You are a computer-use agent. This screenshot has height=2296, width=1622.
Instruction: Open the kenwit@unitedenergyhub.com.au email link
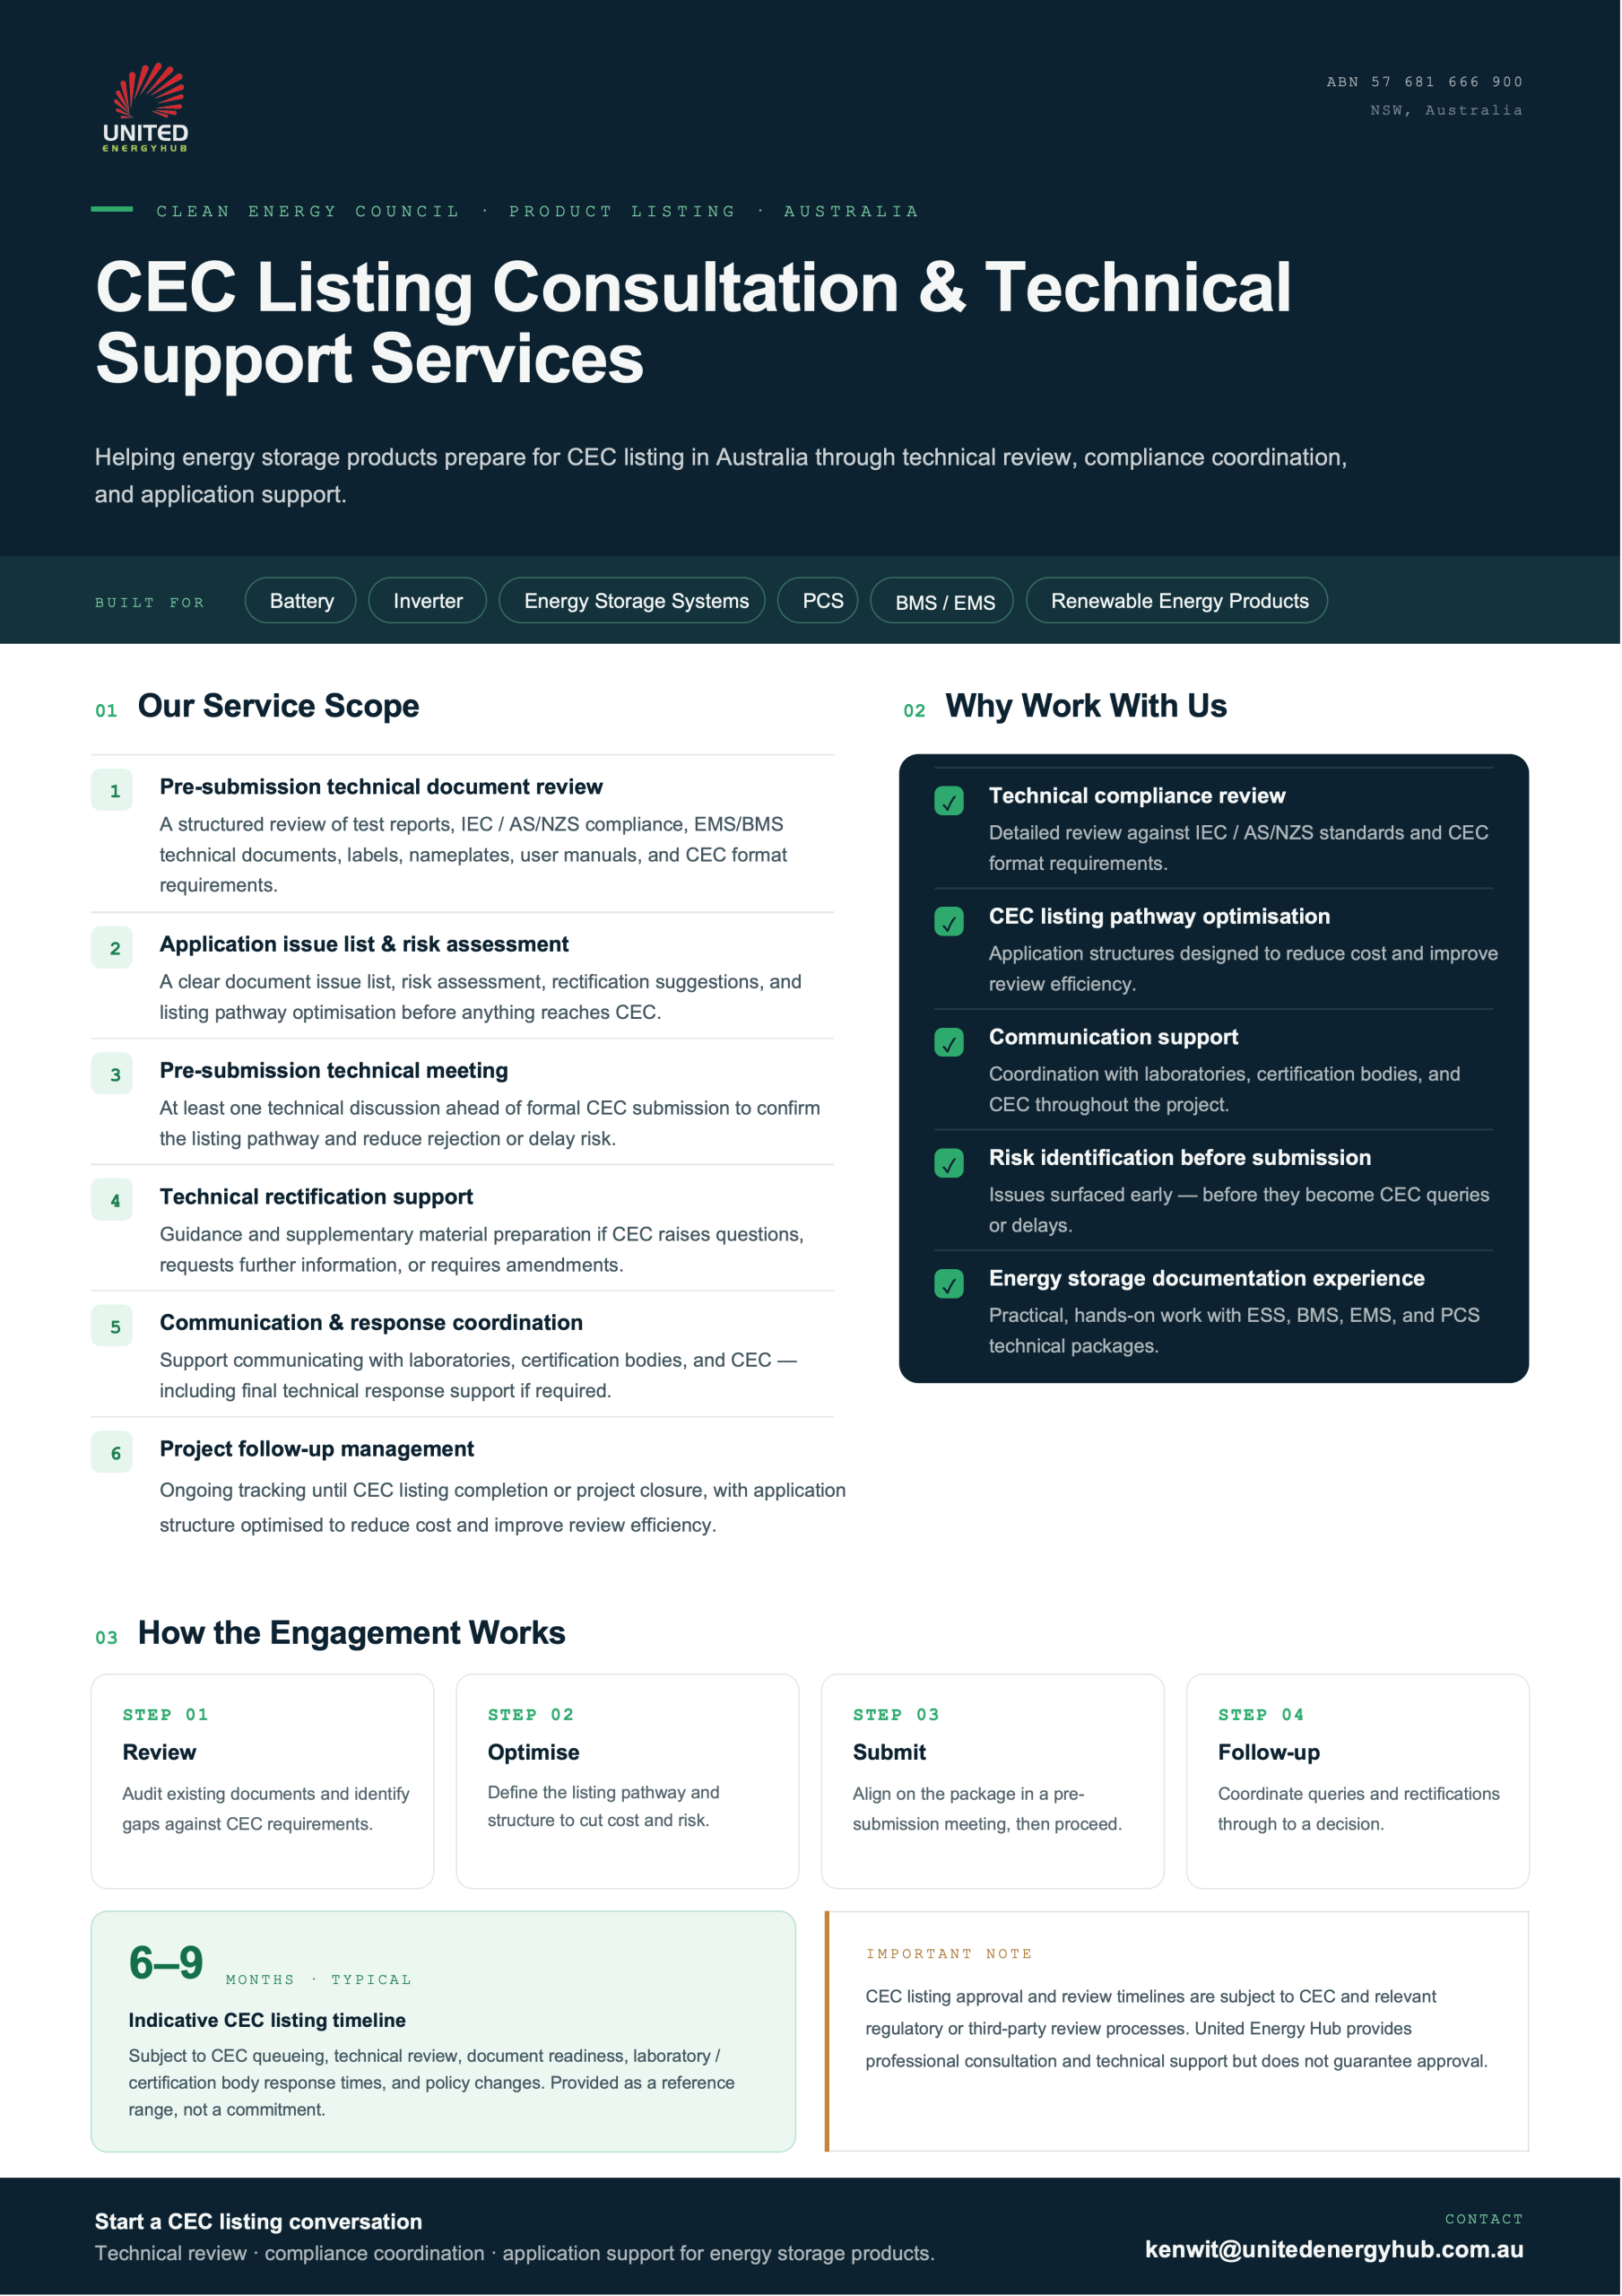click(x=1333, y=2249)
